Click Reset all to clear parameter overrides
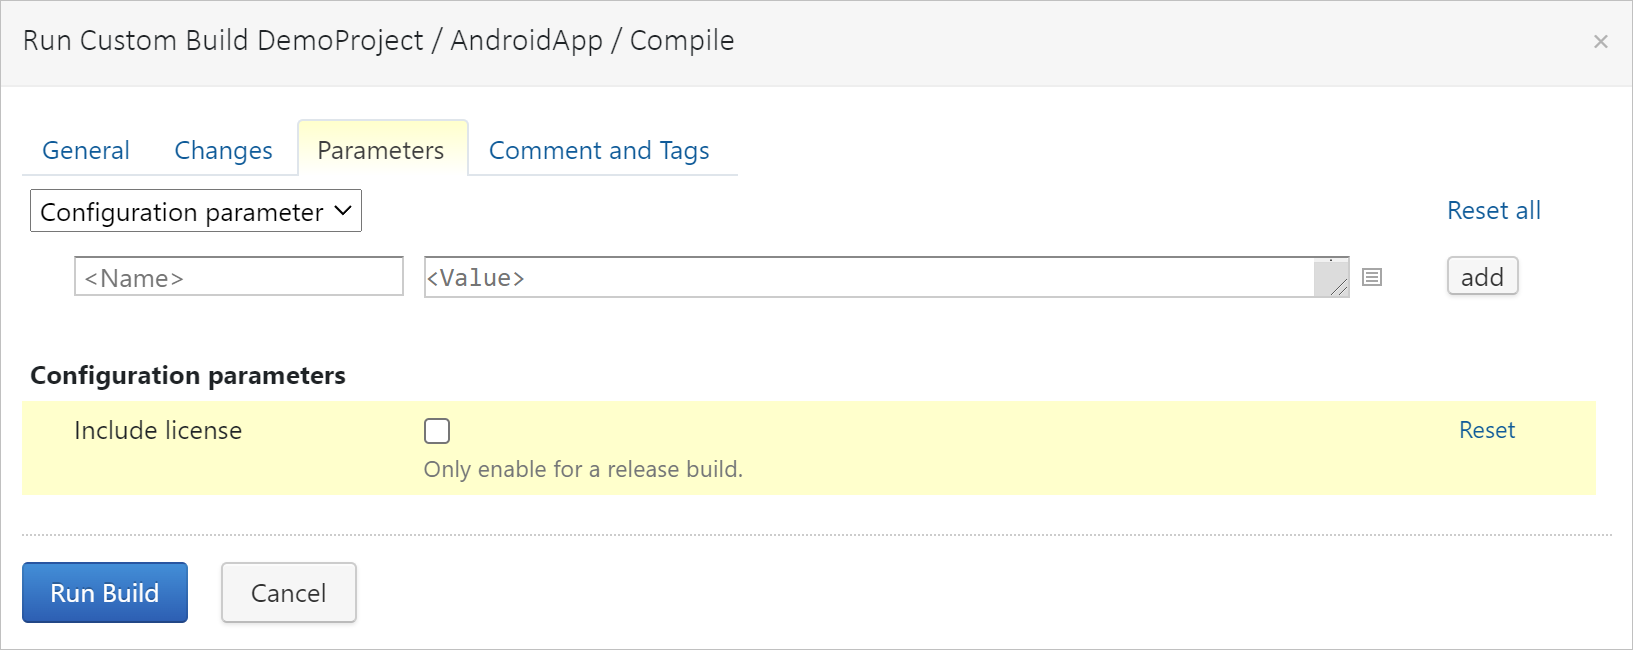 pos(1494,210)
